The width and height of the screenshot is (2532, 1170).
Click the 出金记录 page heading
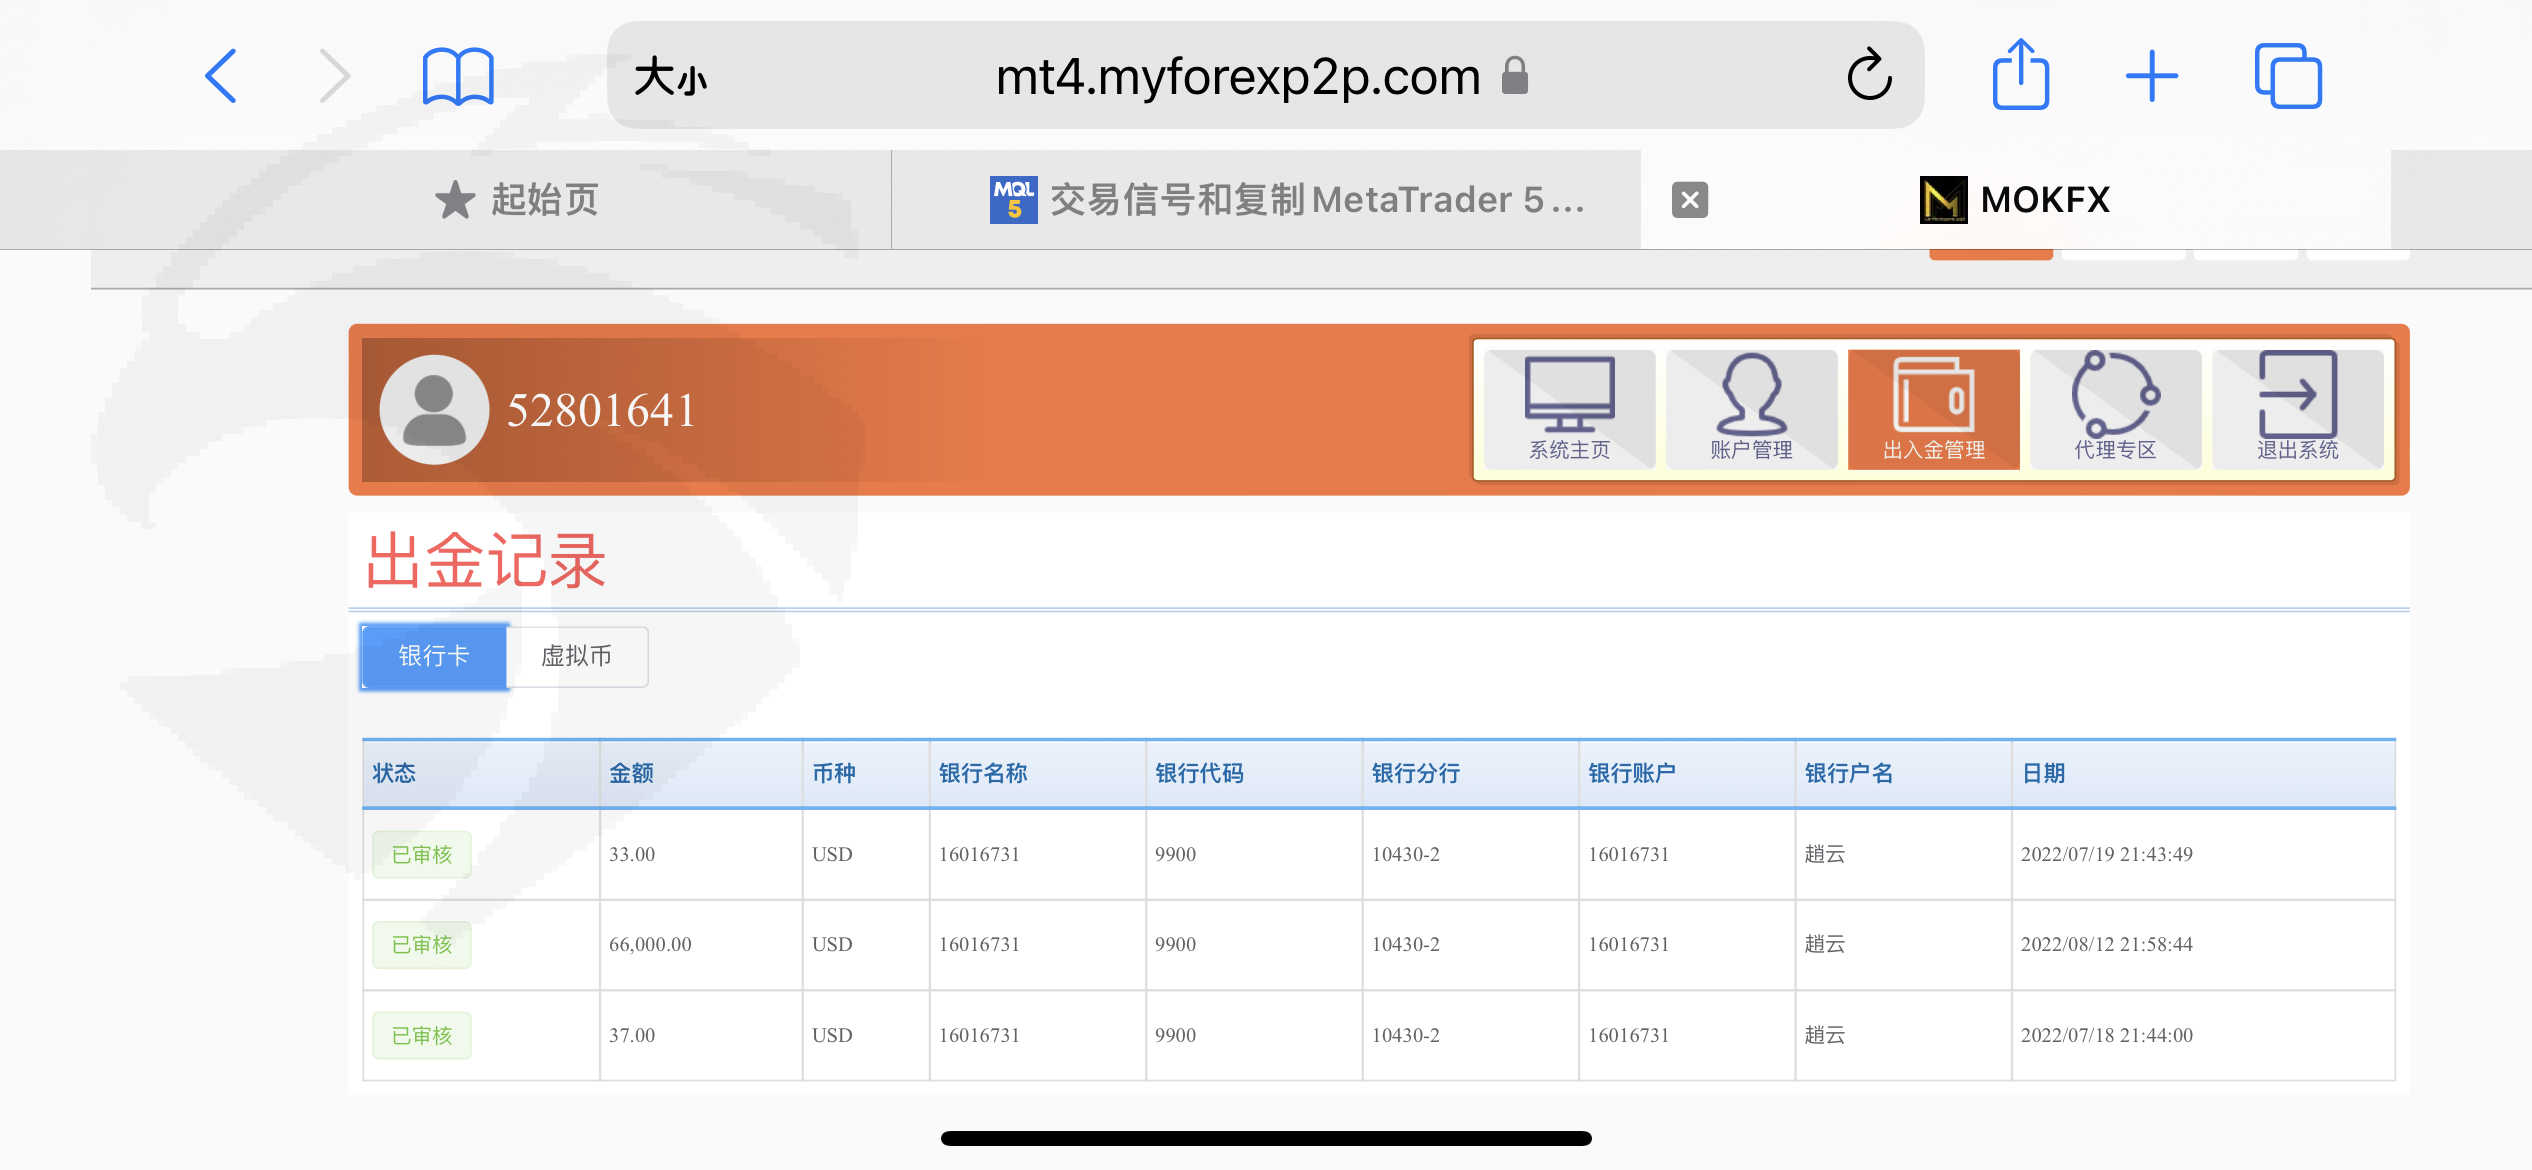click(x=486, y=561)
